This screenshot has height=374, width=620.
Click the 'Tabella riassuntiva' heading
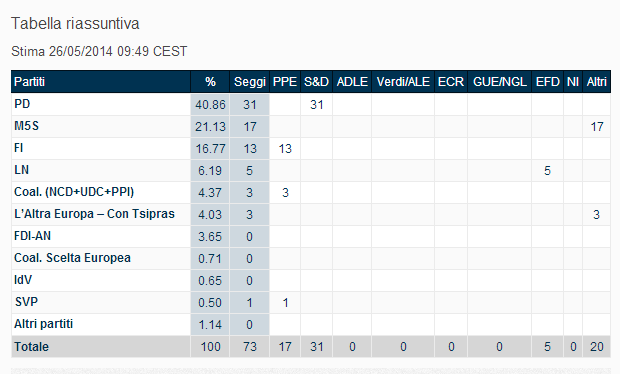75,24
